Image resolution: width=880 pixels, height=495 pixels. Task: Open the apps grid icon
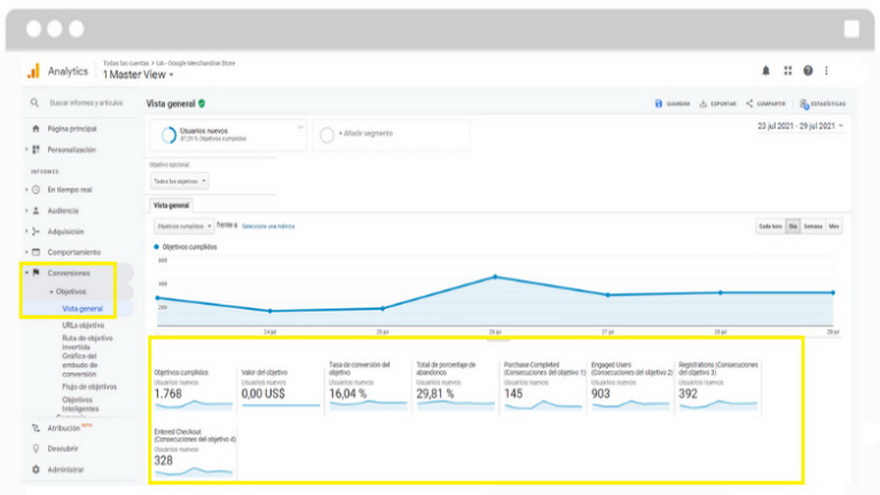click(x=788, y=71)
